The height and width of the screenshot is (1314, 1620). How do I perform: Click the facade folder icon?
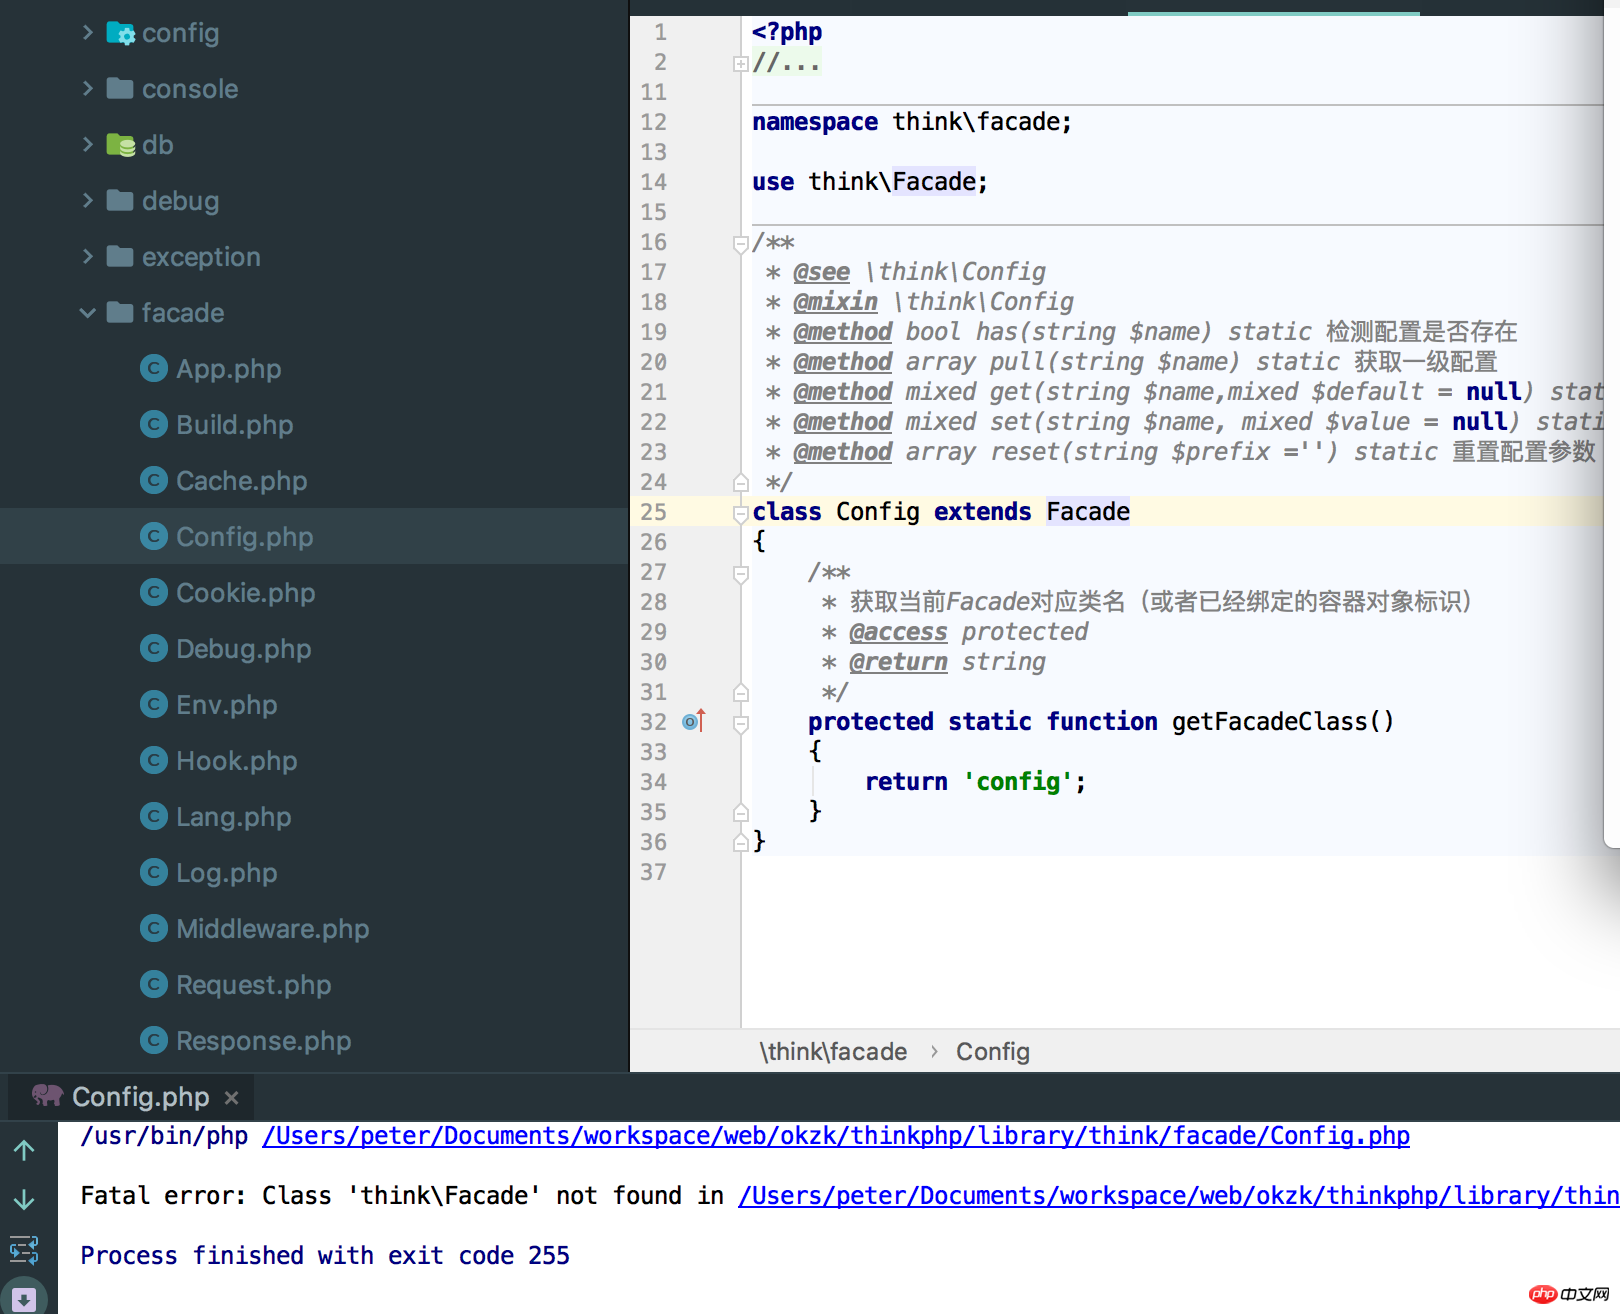coord(120,313)
